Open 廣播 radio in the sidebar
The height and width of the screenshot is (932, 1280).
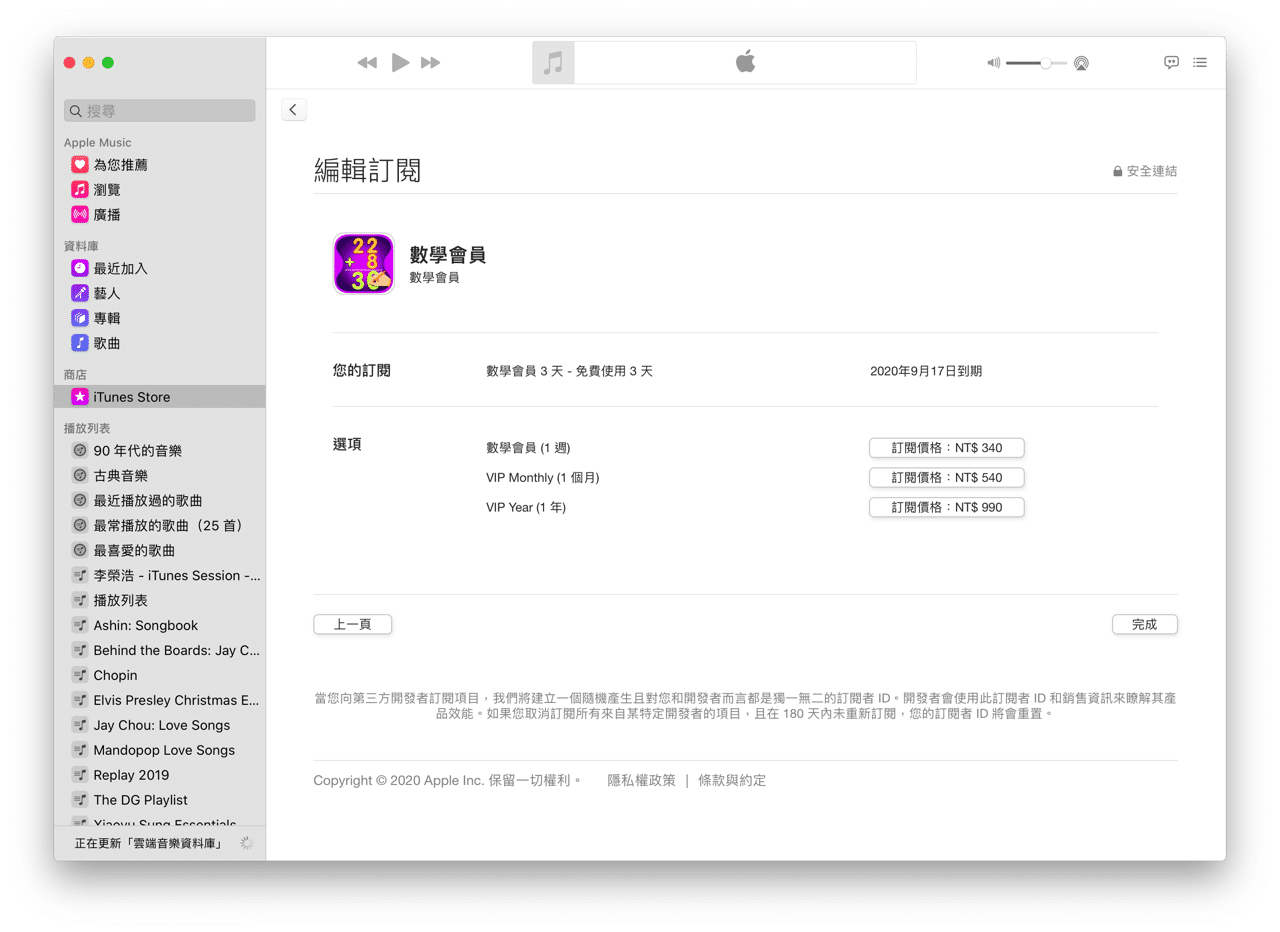160,215
